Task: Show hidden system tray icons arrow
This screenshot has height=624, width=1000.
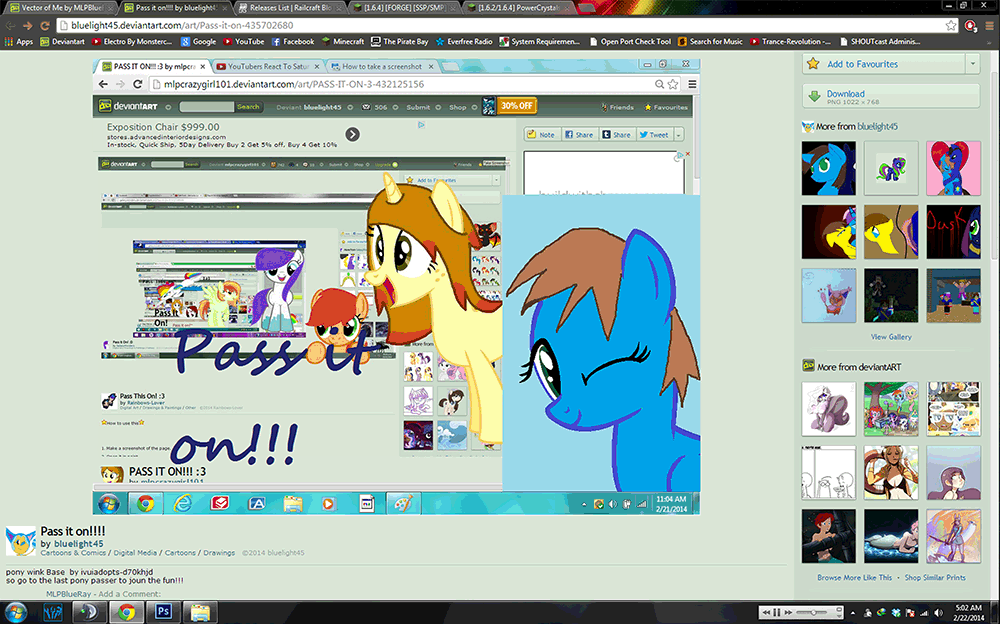Action: click(853, 613)
